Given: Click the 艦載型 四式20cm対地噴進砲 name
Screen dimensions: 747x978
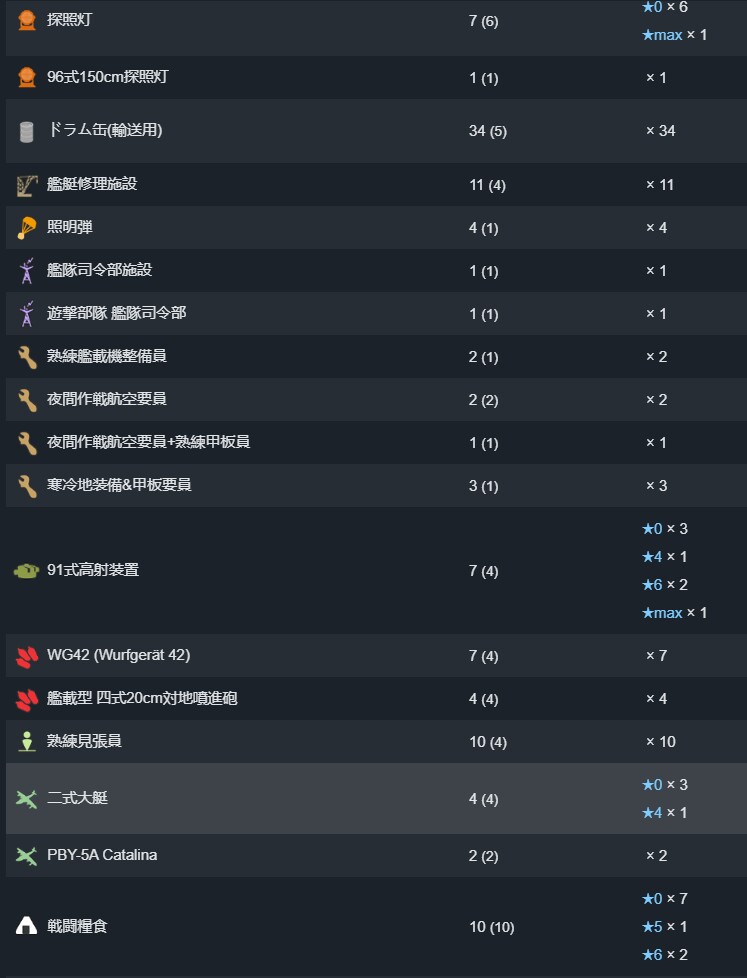Looking at the screenshot, I should coord(141,698).
